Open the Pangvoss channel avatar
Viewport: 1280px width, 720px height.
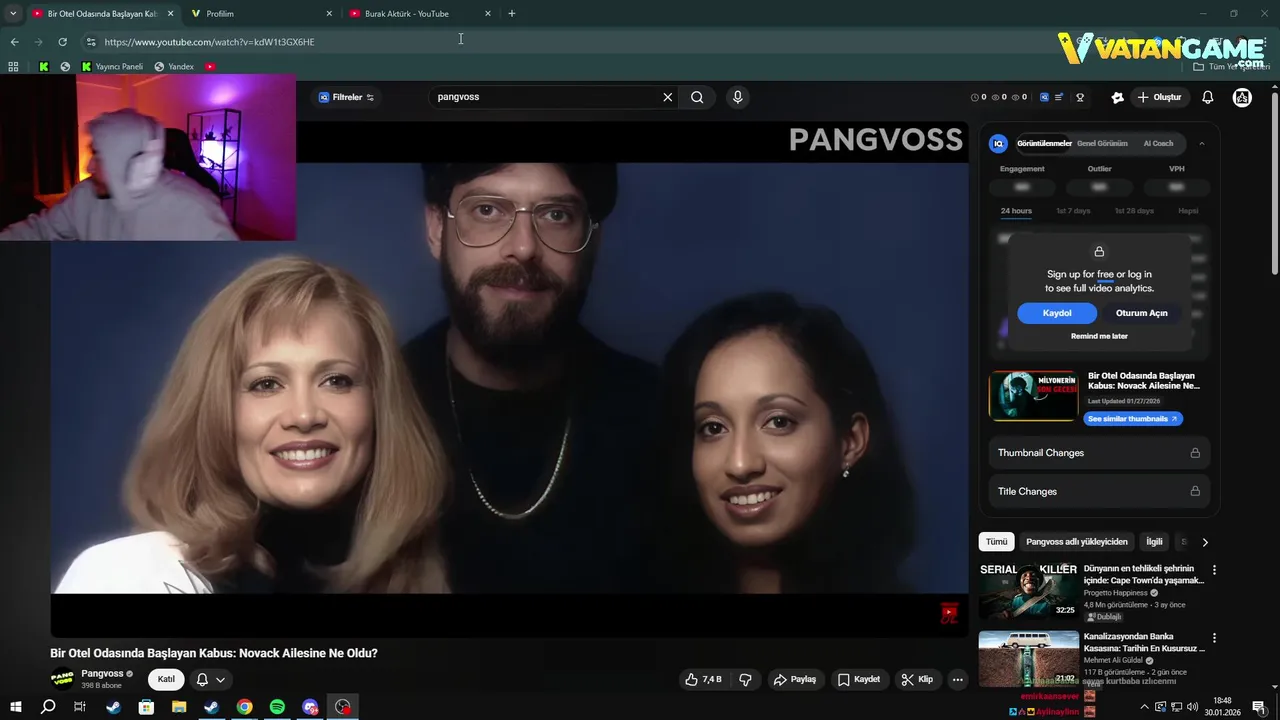62,679
